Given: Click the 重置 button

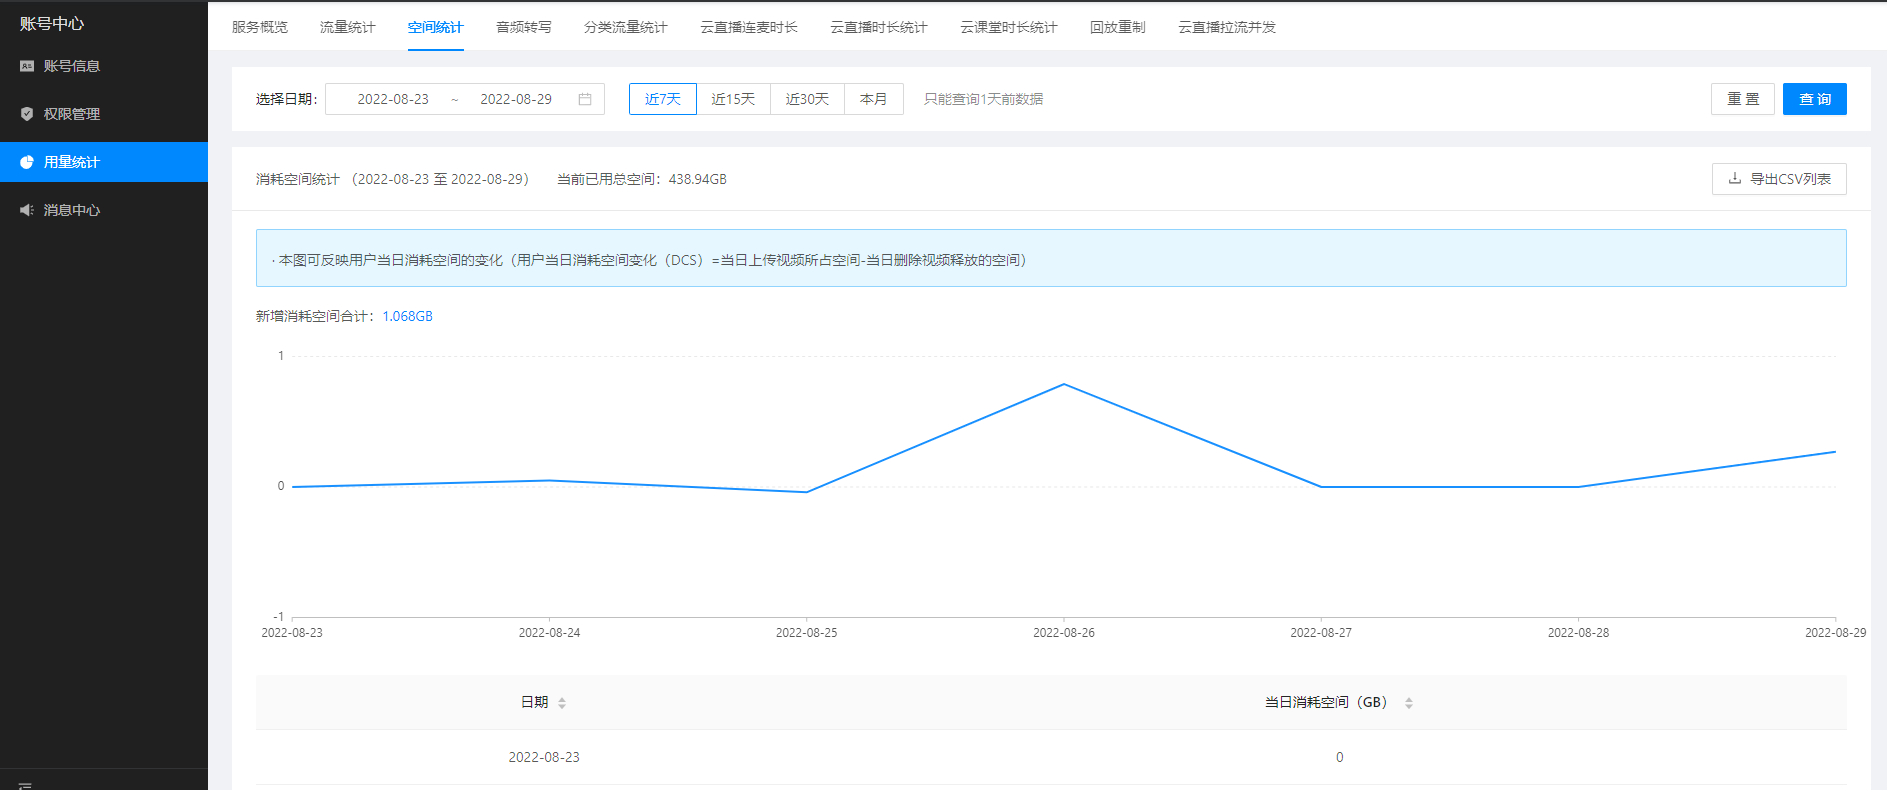Looking at the screenshot, I should point(1743,99).
